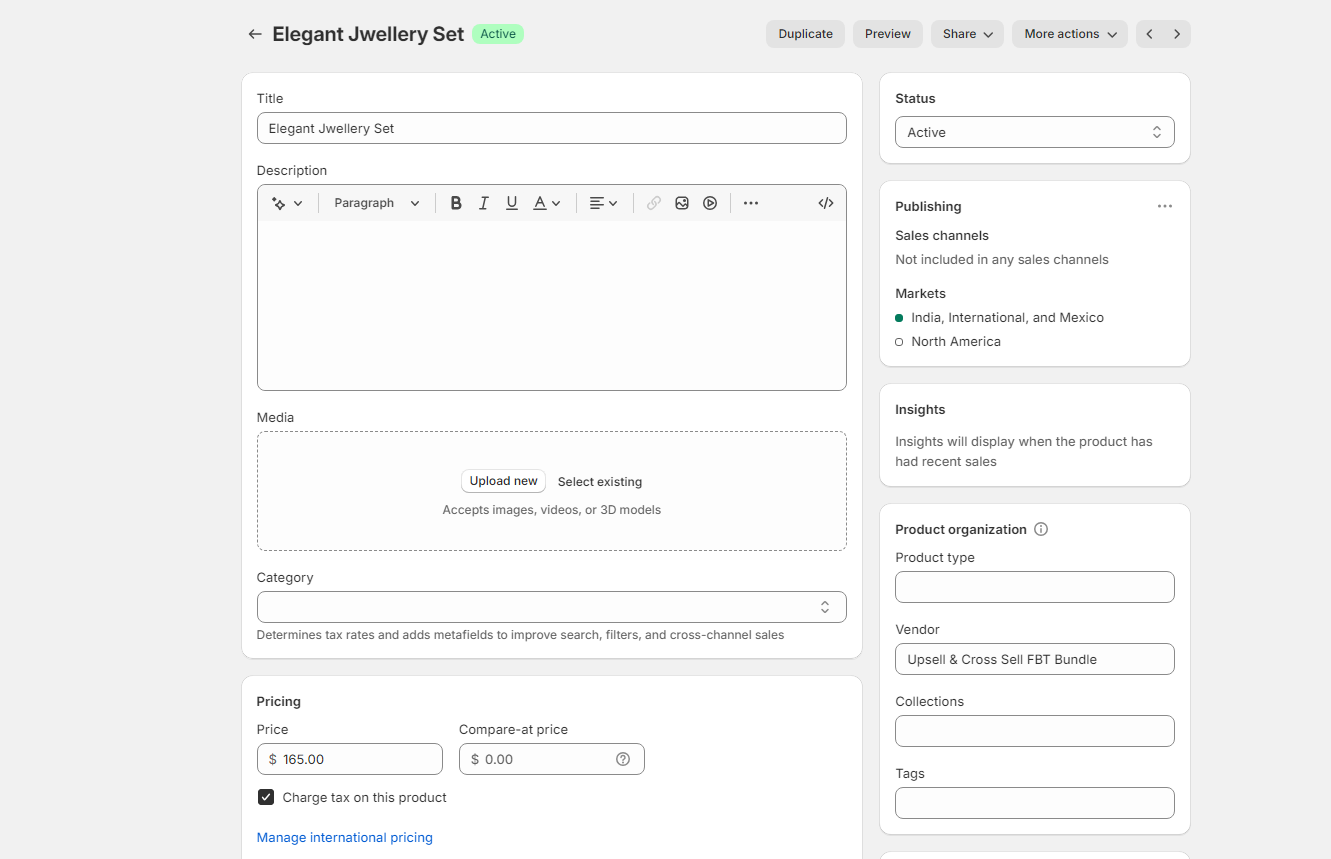Click 'India, International, and Mexico' market

click(1007, 317)
